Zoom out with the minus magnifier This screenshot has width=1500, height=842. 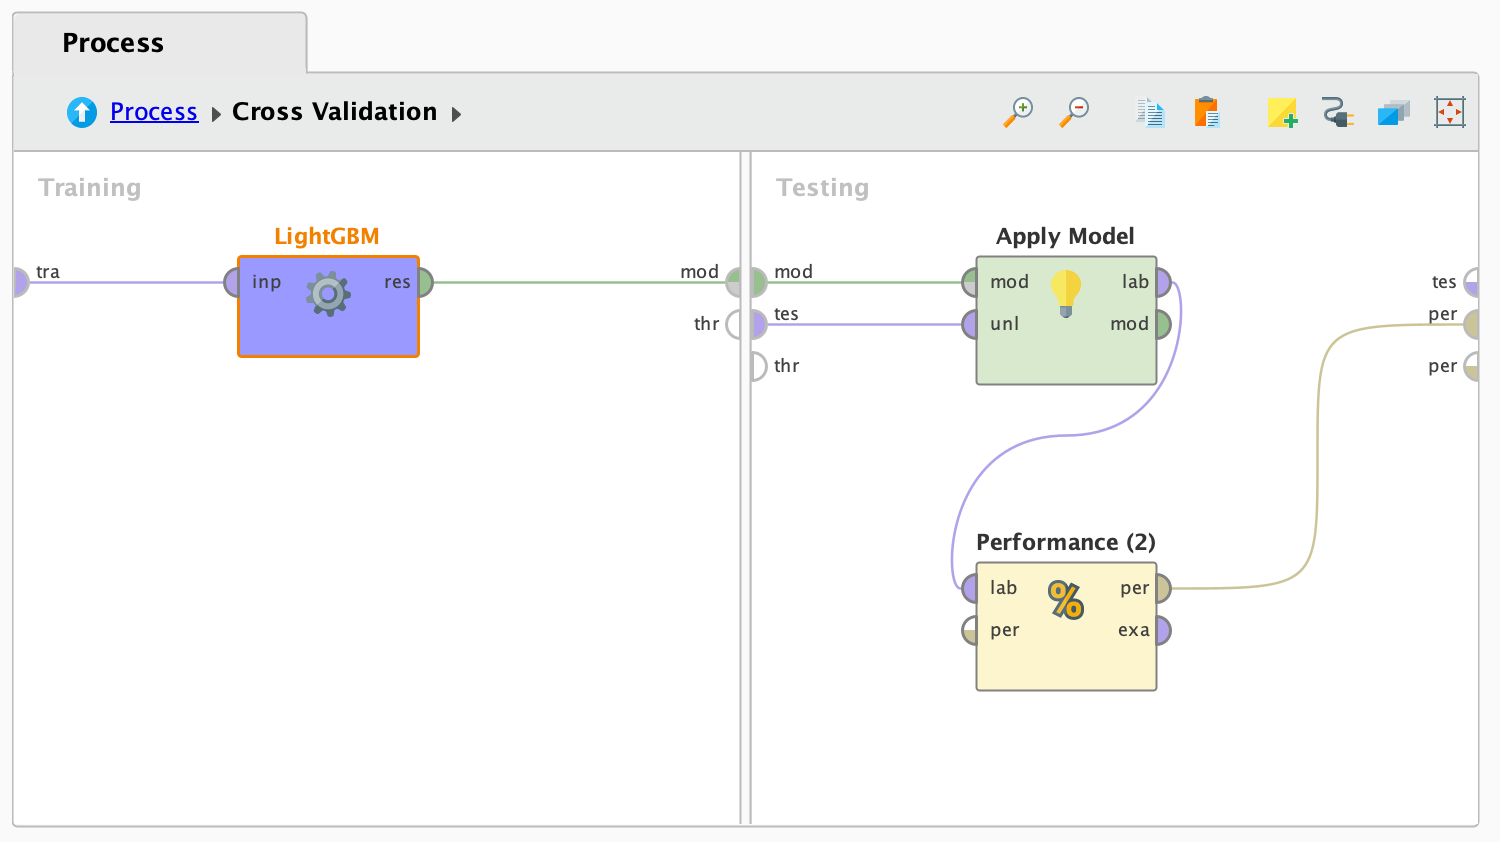(x=1074, y=112)
